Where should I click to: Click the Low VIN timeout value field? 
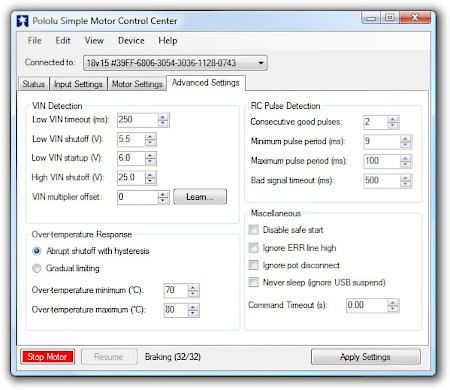click(137, 120)
